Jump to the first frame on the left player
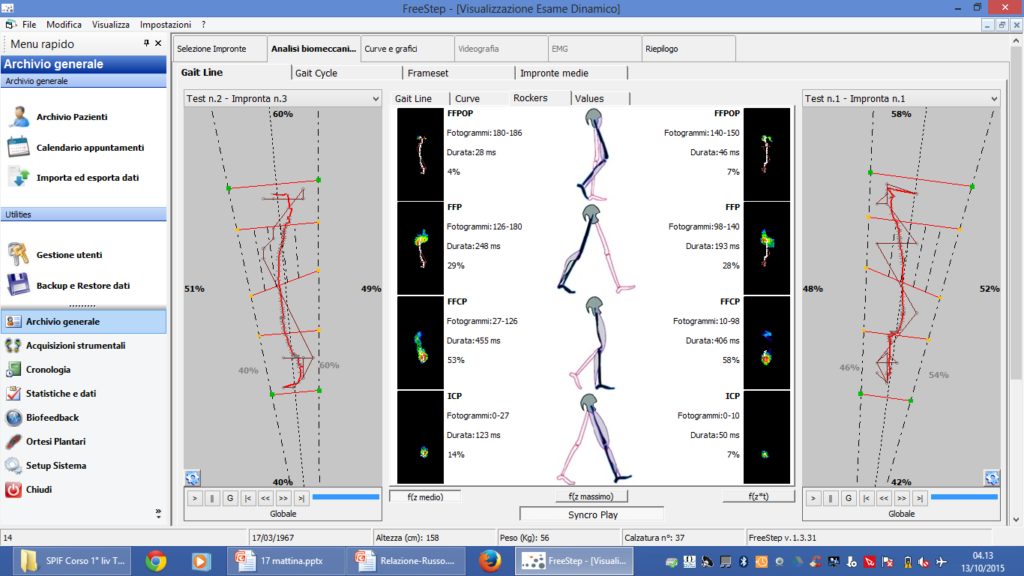Image resolution: width=1024 pixels, height=576 pixels. (248, 498)
